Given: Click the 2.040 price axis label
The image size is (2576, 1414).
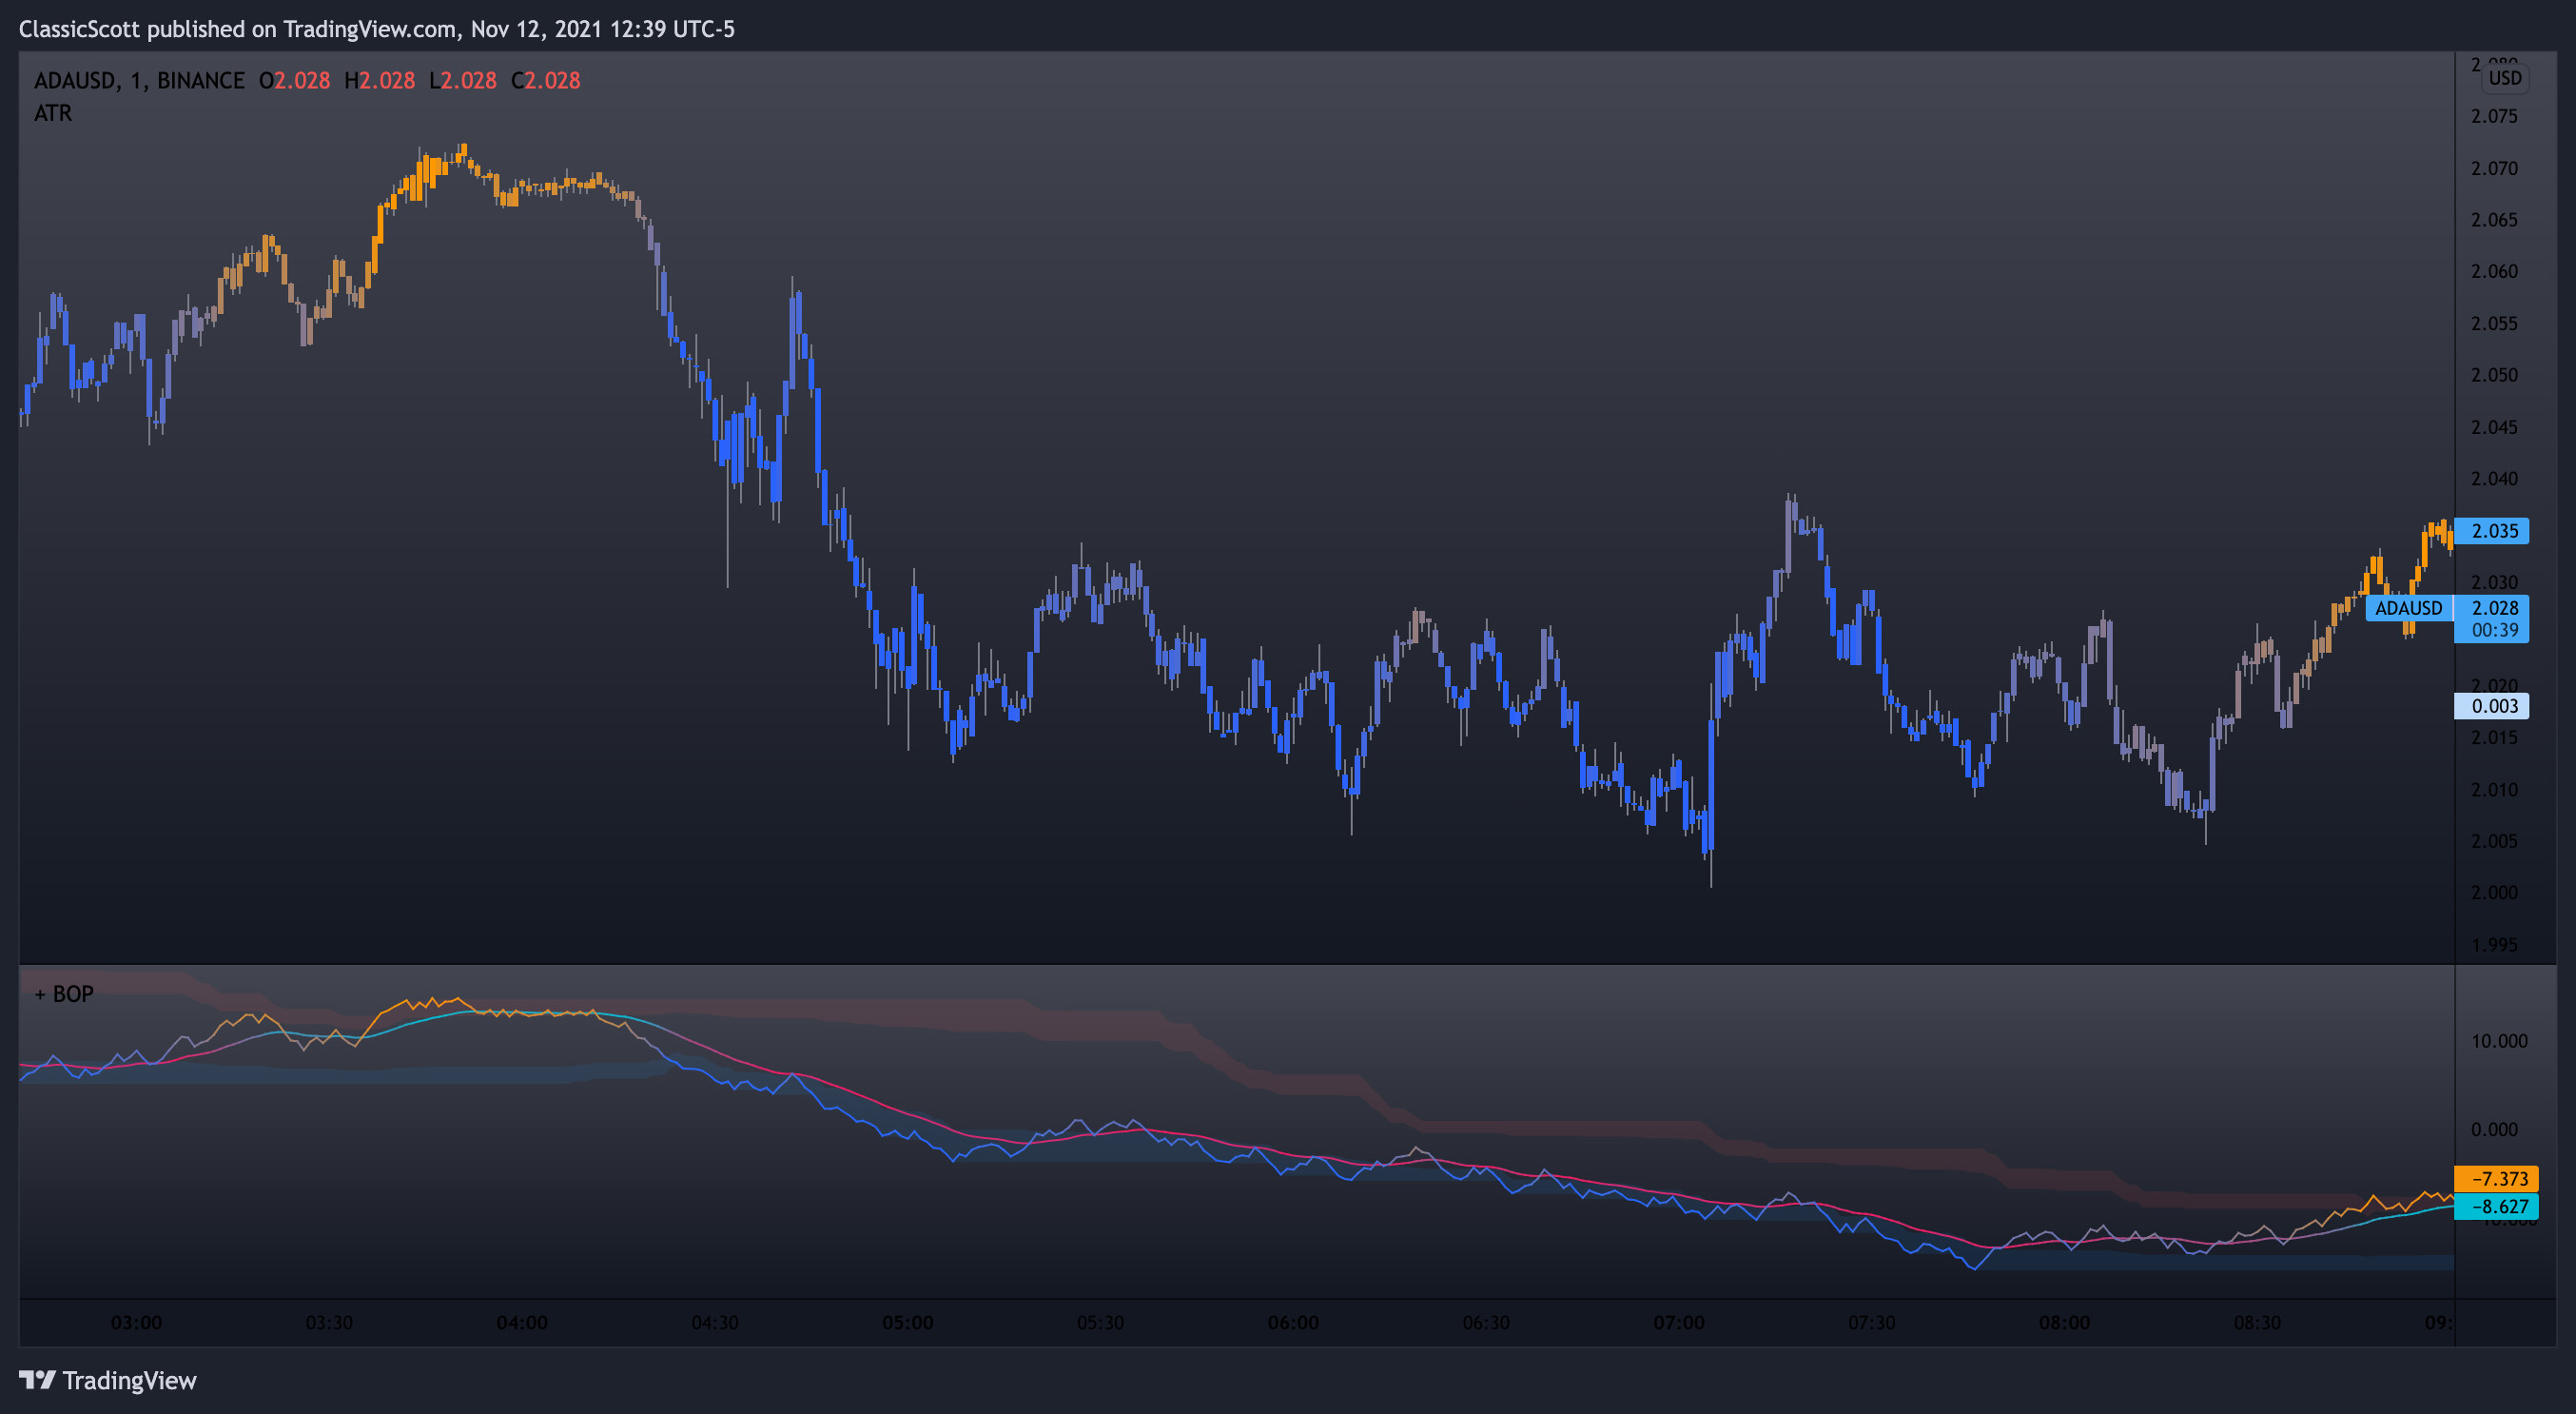Looking at the screenshot, I should pos(2494,478).
